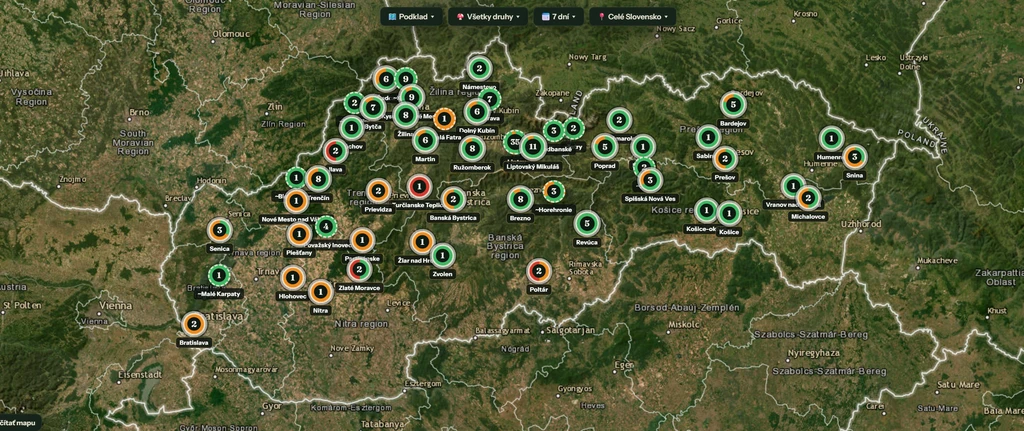Open the Celé Slovensko region selector
The height and width of the screenshot is (431, 1024).
pyautogui.click(x=632, y=16)
